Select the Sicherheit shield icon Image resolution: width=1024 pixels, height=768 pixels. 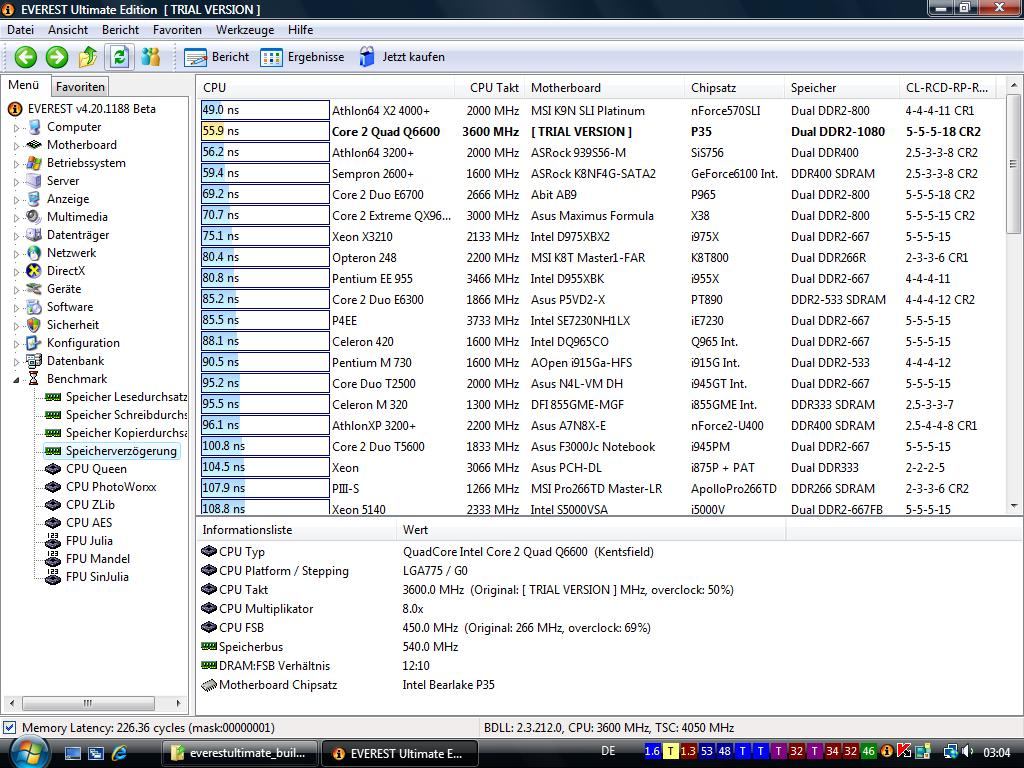click(34, 325)
